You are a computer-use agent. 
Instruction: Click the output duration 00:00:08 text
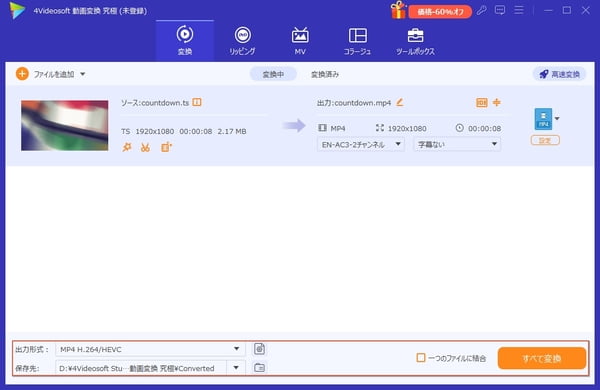484,129
